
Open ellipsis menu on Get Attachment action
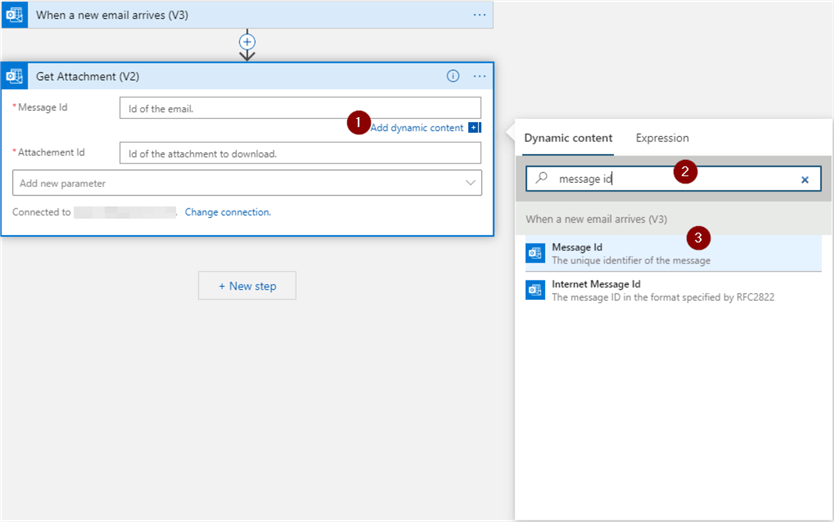[479, 76]
